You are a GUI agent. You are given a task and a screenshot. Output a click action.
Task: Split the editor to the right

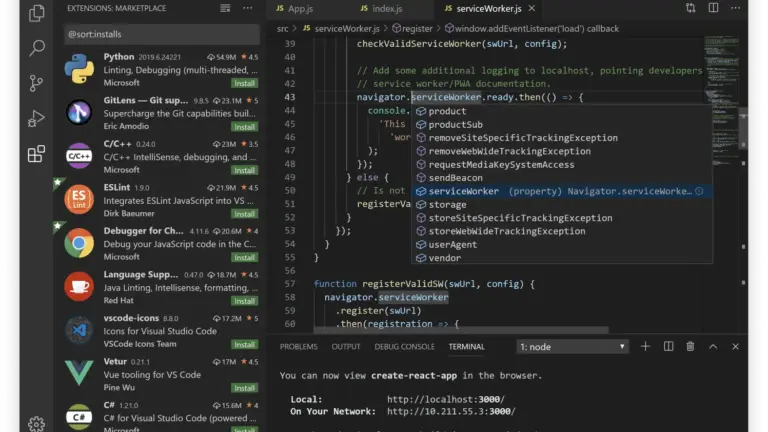[713, 8]
